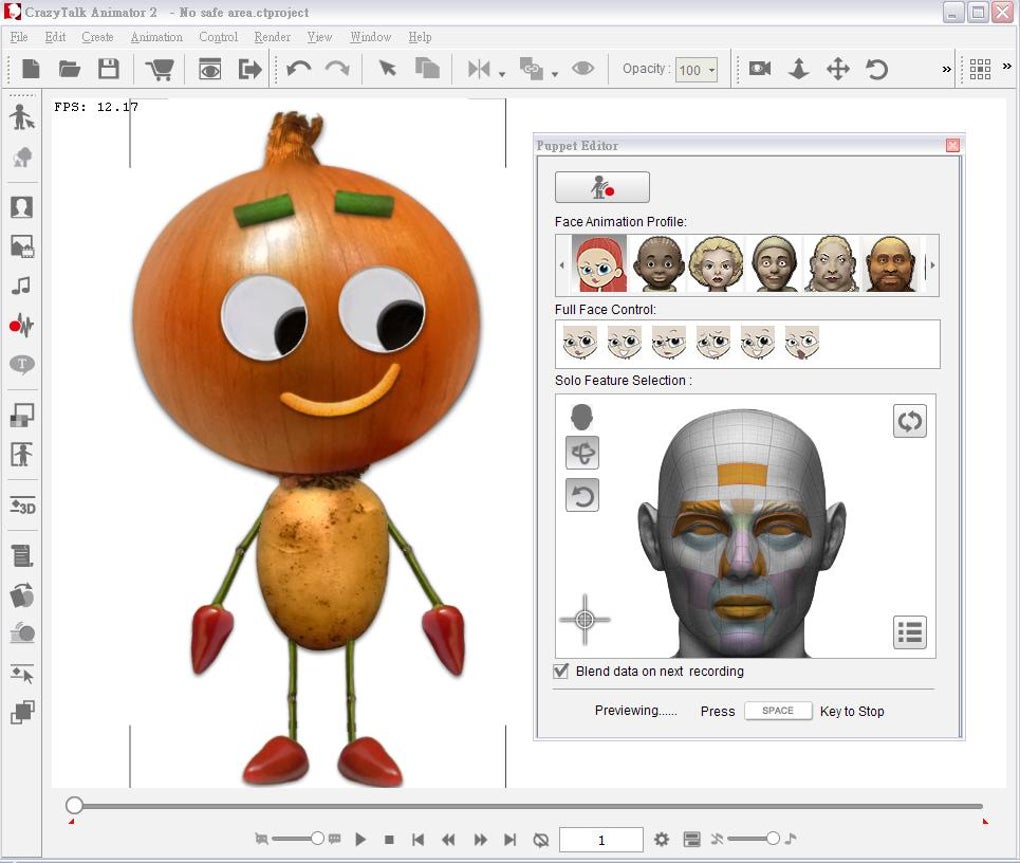Screen dimensions: 1020x863
Task: Click the Undo arrow in toolbar
Action: coord(298,69)
